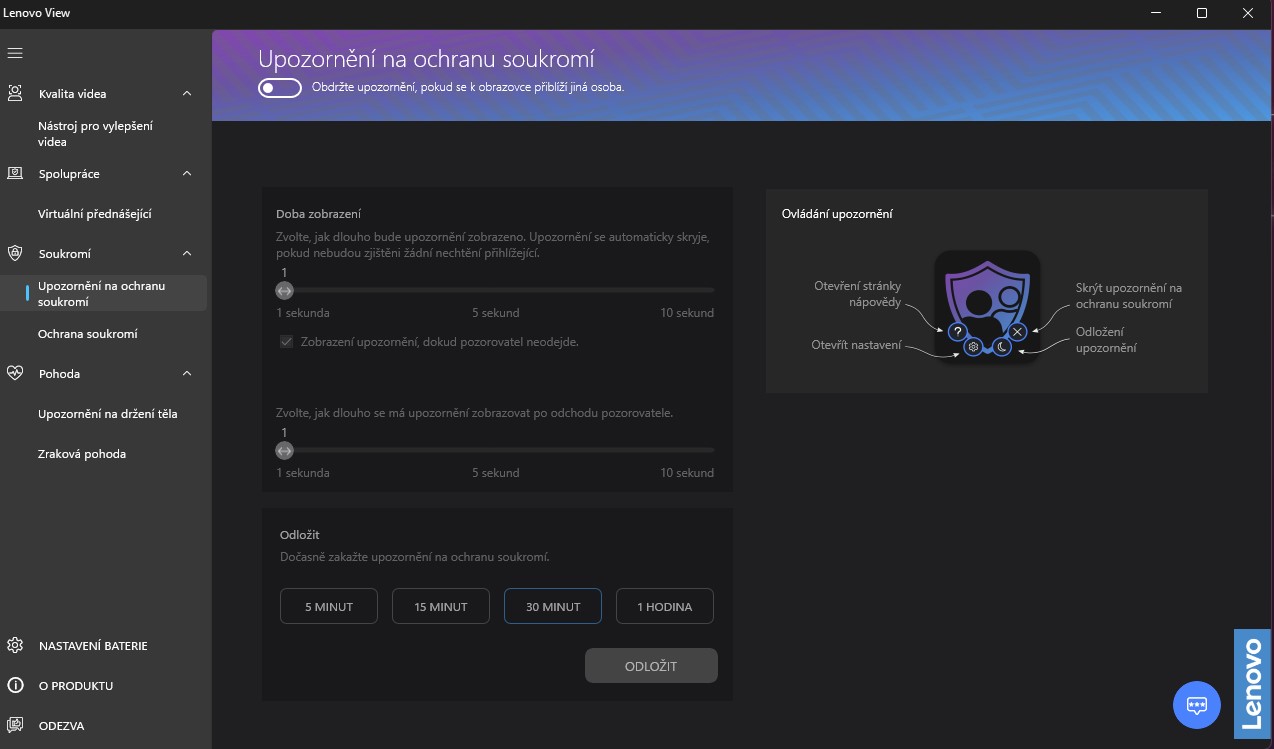Enable the privacy alert toggle switch
This screenshot has width=1274, height=749.
click(280, 87)
